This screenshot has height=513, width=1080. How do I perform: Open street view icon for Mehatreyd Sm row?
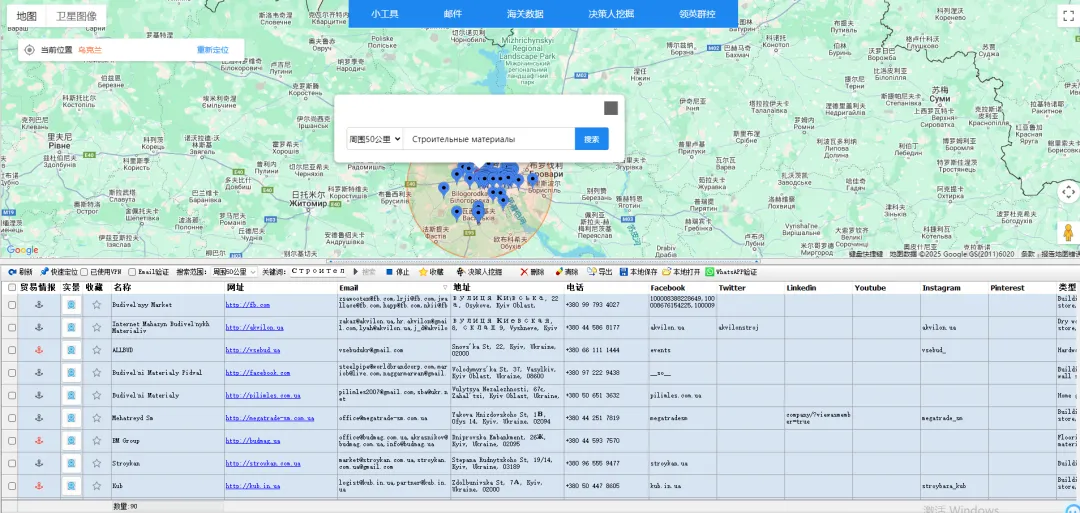[x=71, y=418]
